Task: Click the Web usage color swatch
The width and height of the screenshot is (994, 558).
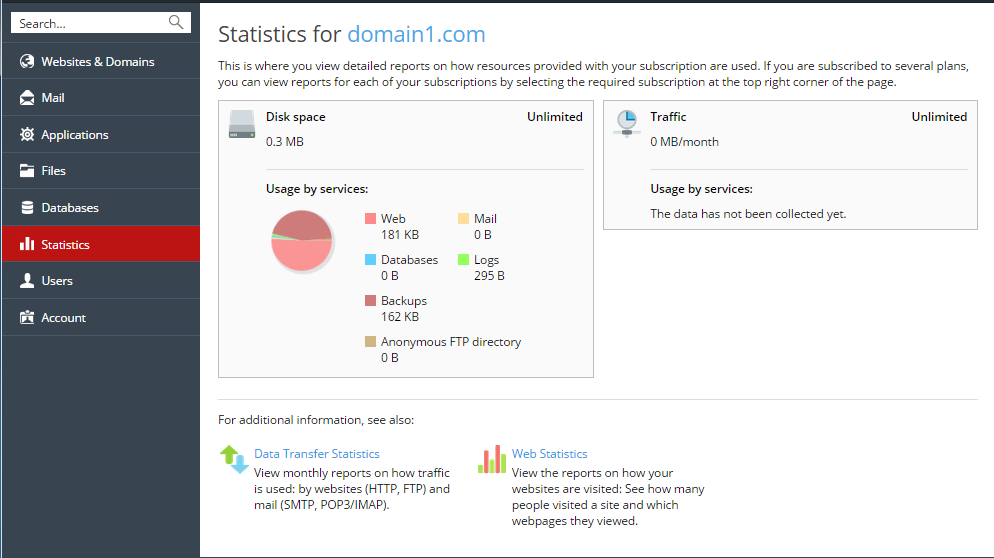Action: (371, 219)
